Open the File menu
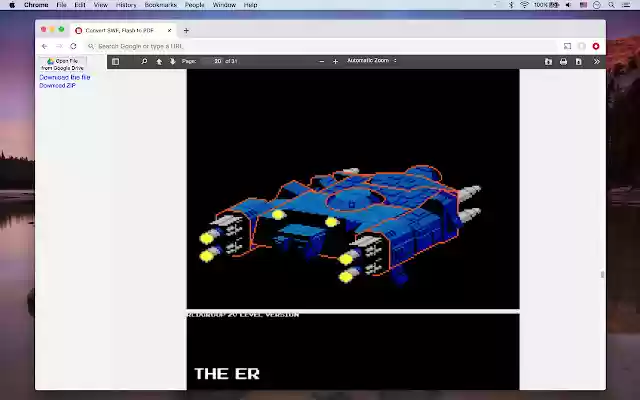 [61, 5]
